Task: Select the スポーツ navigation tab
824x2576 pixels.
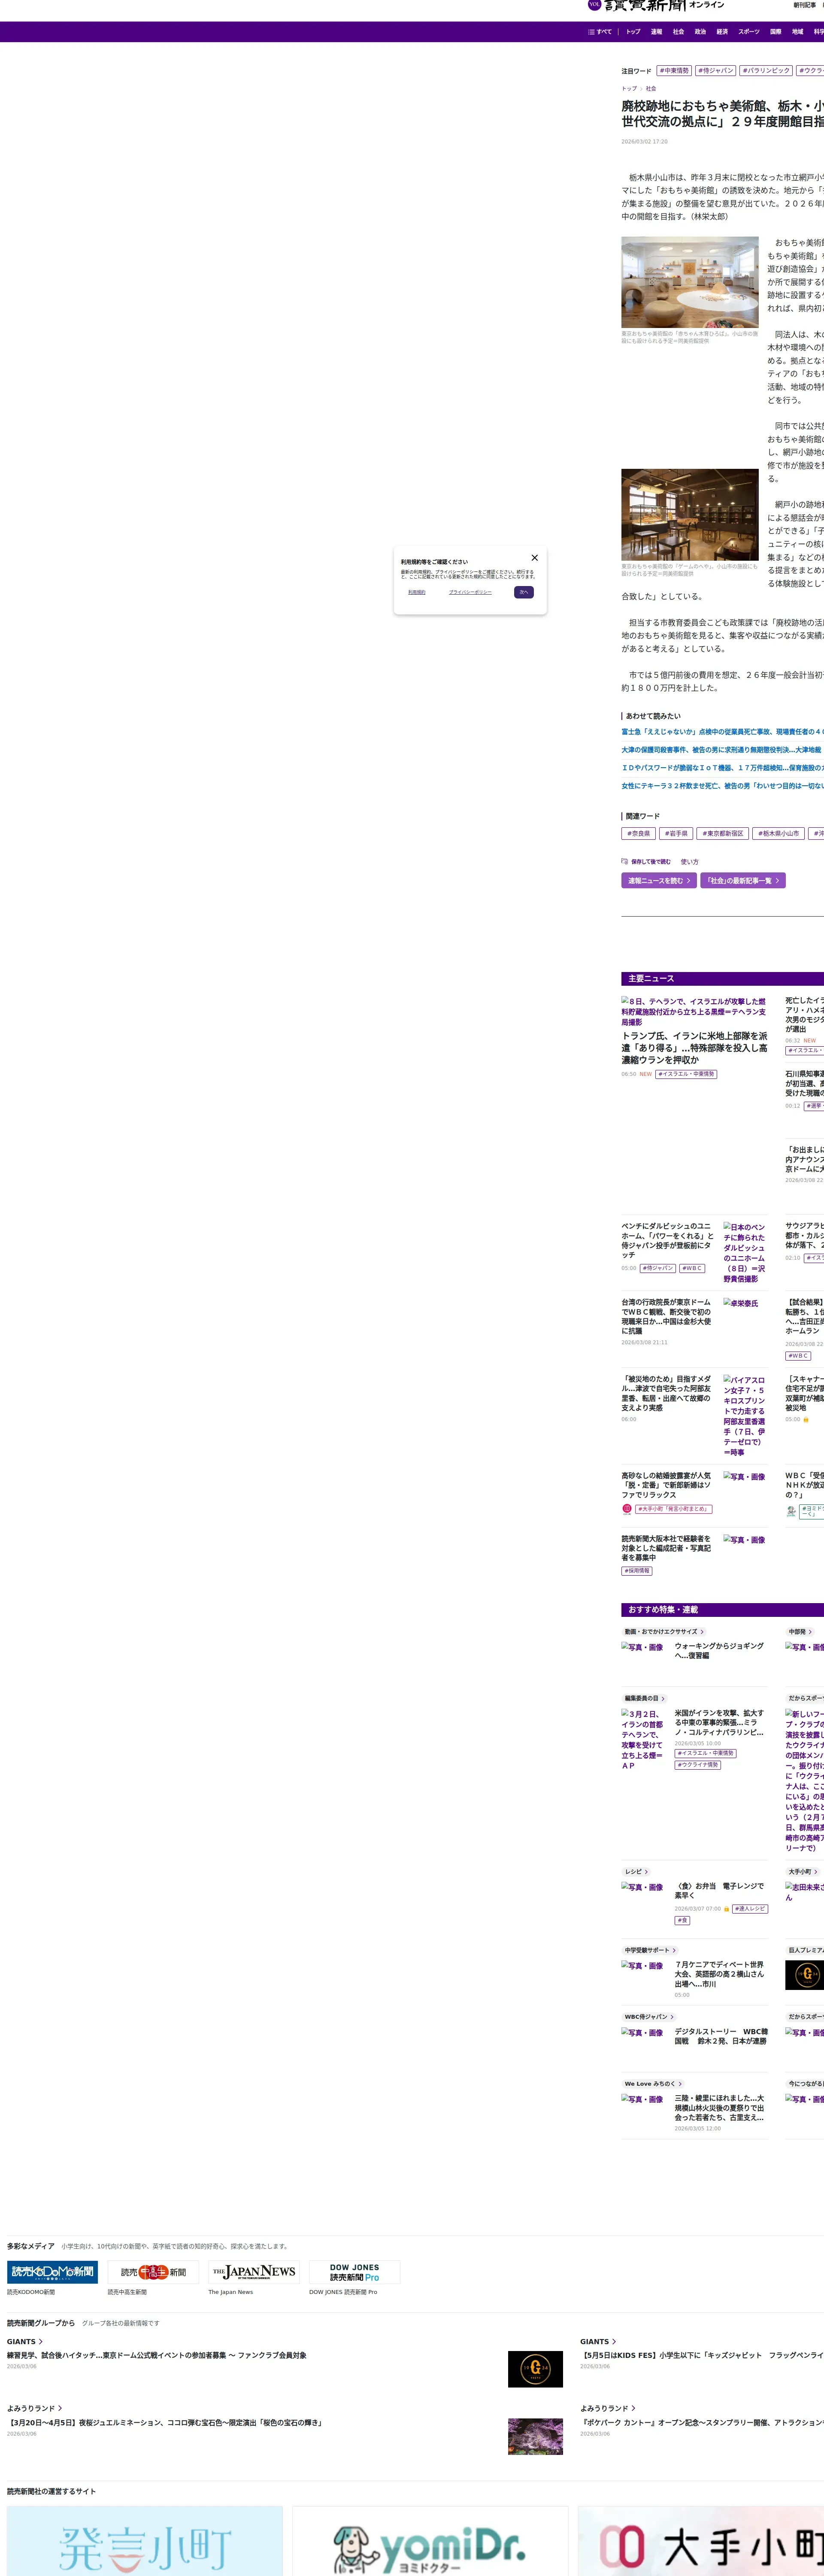Action: click(x=748, y=32)
